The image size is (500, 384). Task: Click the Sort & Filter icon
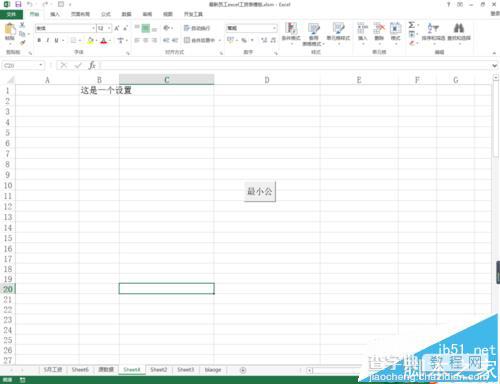(433, 28)
